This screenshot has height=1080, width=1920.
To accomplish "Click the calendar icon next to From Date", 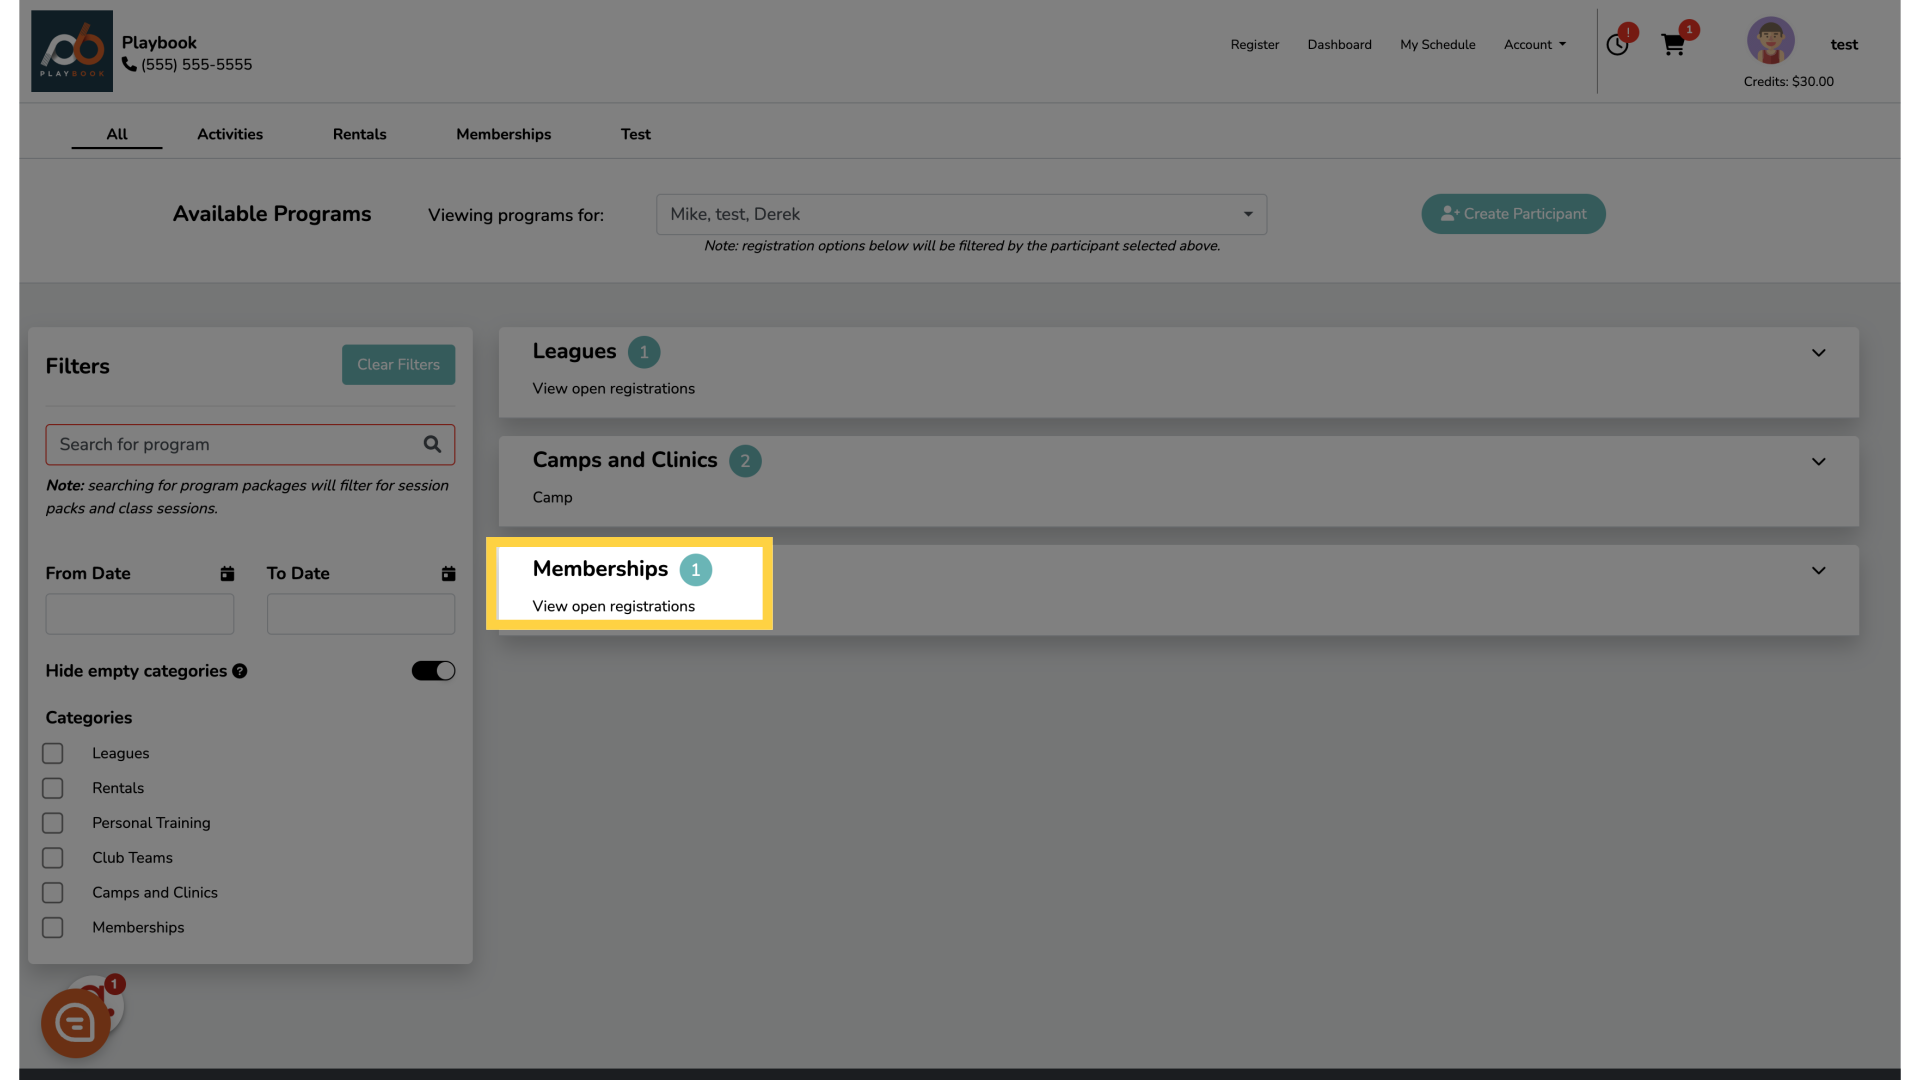I will click(x=227, y=572).
